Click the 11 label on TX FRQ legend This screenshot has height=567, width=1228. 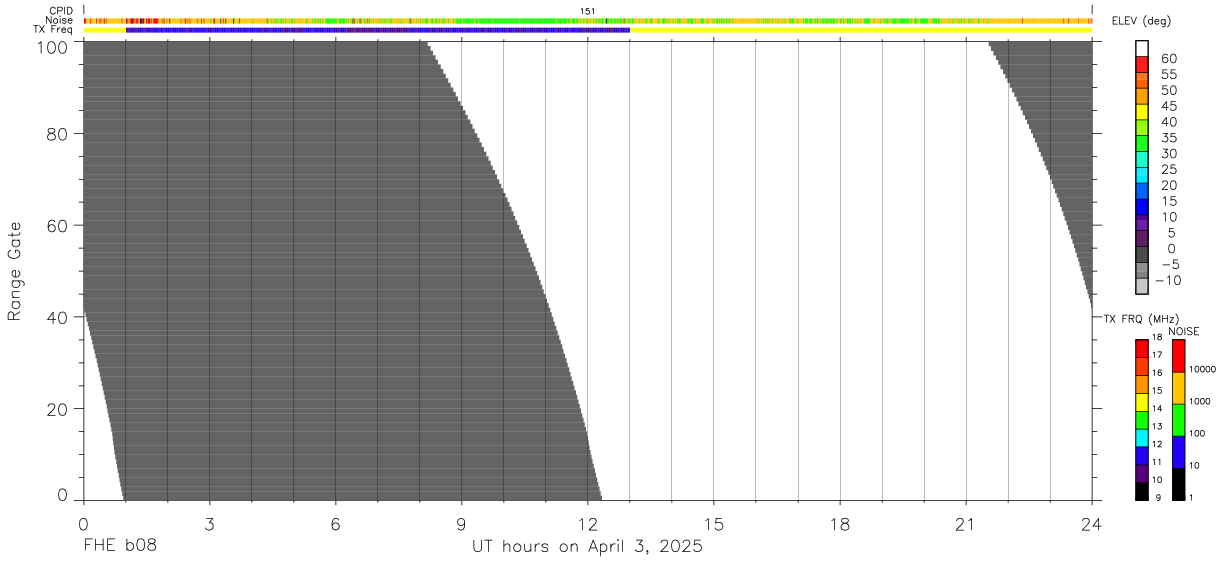(1157, 462)
